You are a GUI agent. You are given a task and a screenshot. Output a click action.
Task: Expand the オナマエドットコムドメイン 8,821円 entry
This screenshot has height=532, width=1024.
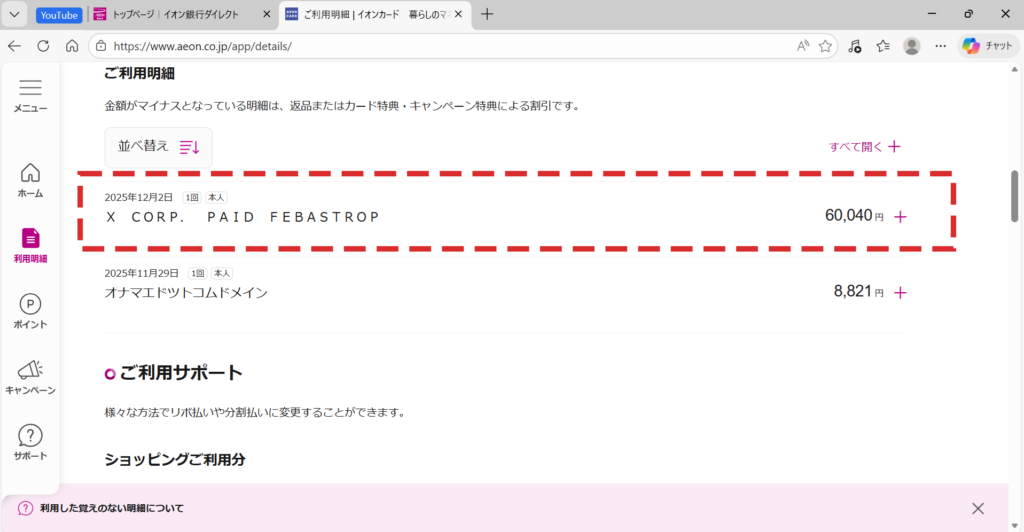900,293
